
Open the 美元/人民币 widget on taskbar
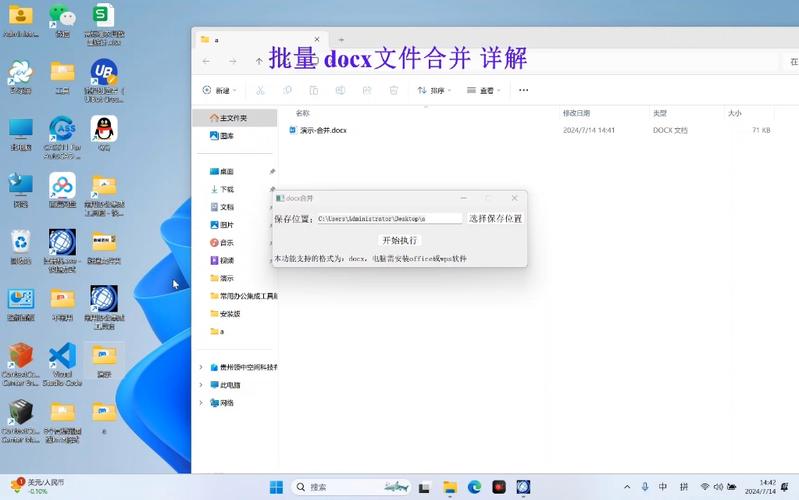(x=37, y=487)
